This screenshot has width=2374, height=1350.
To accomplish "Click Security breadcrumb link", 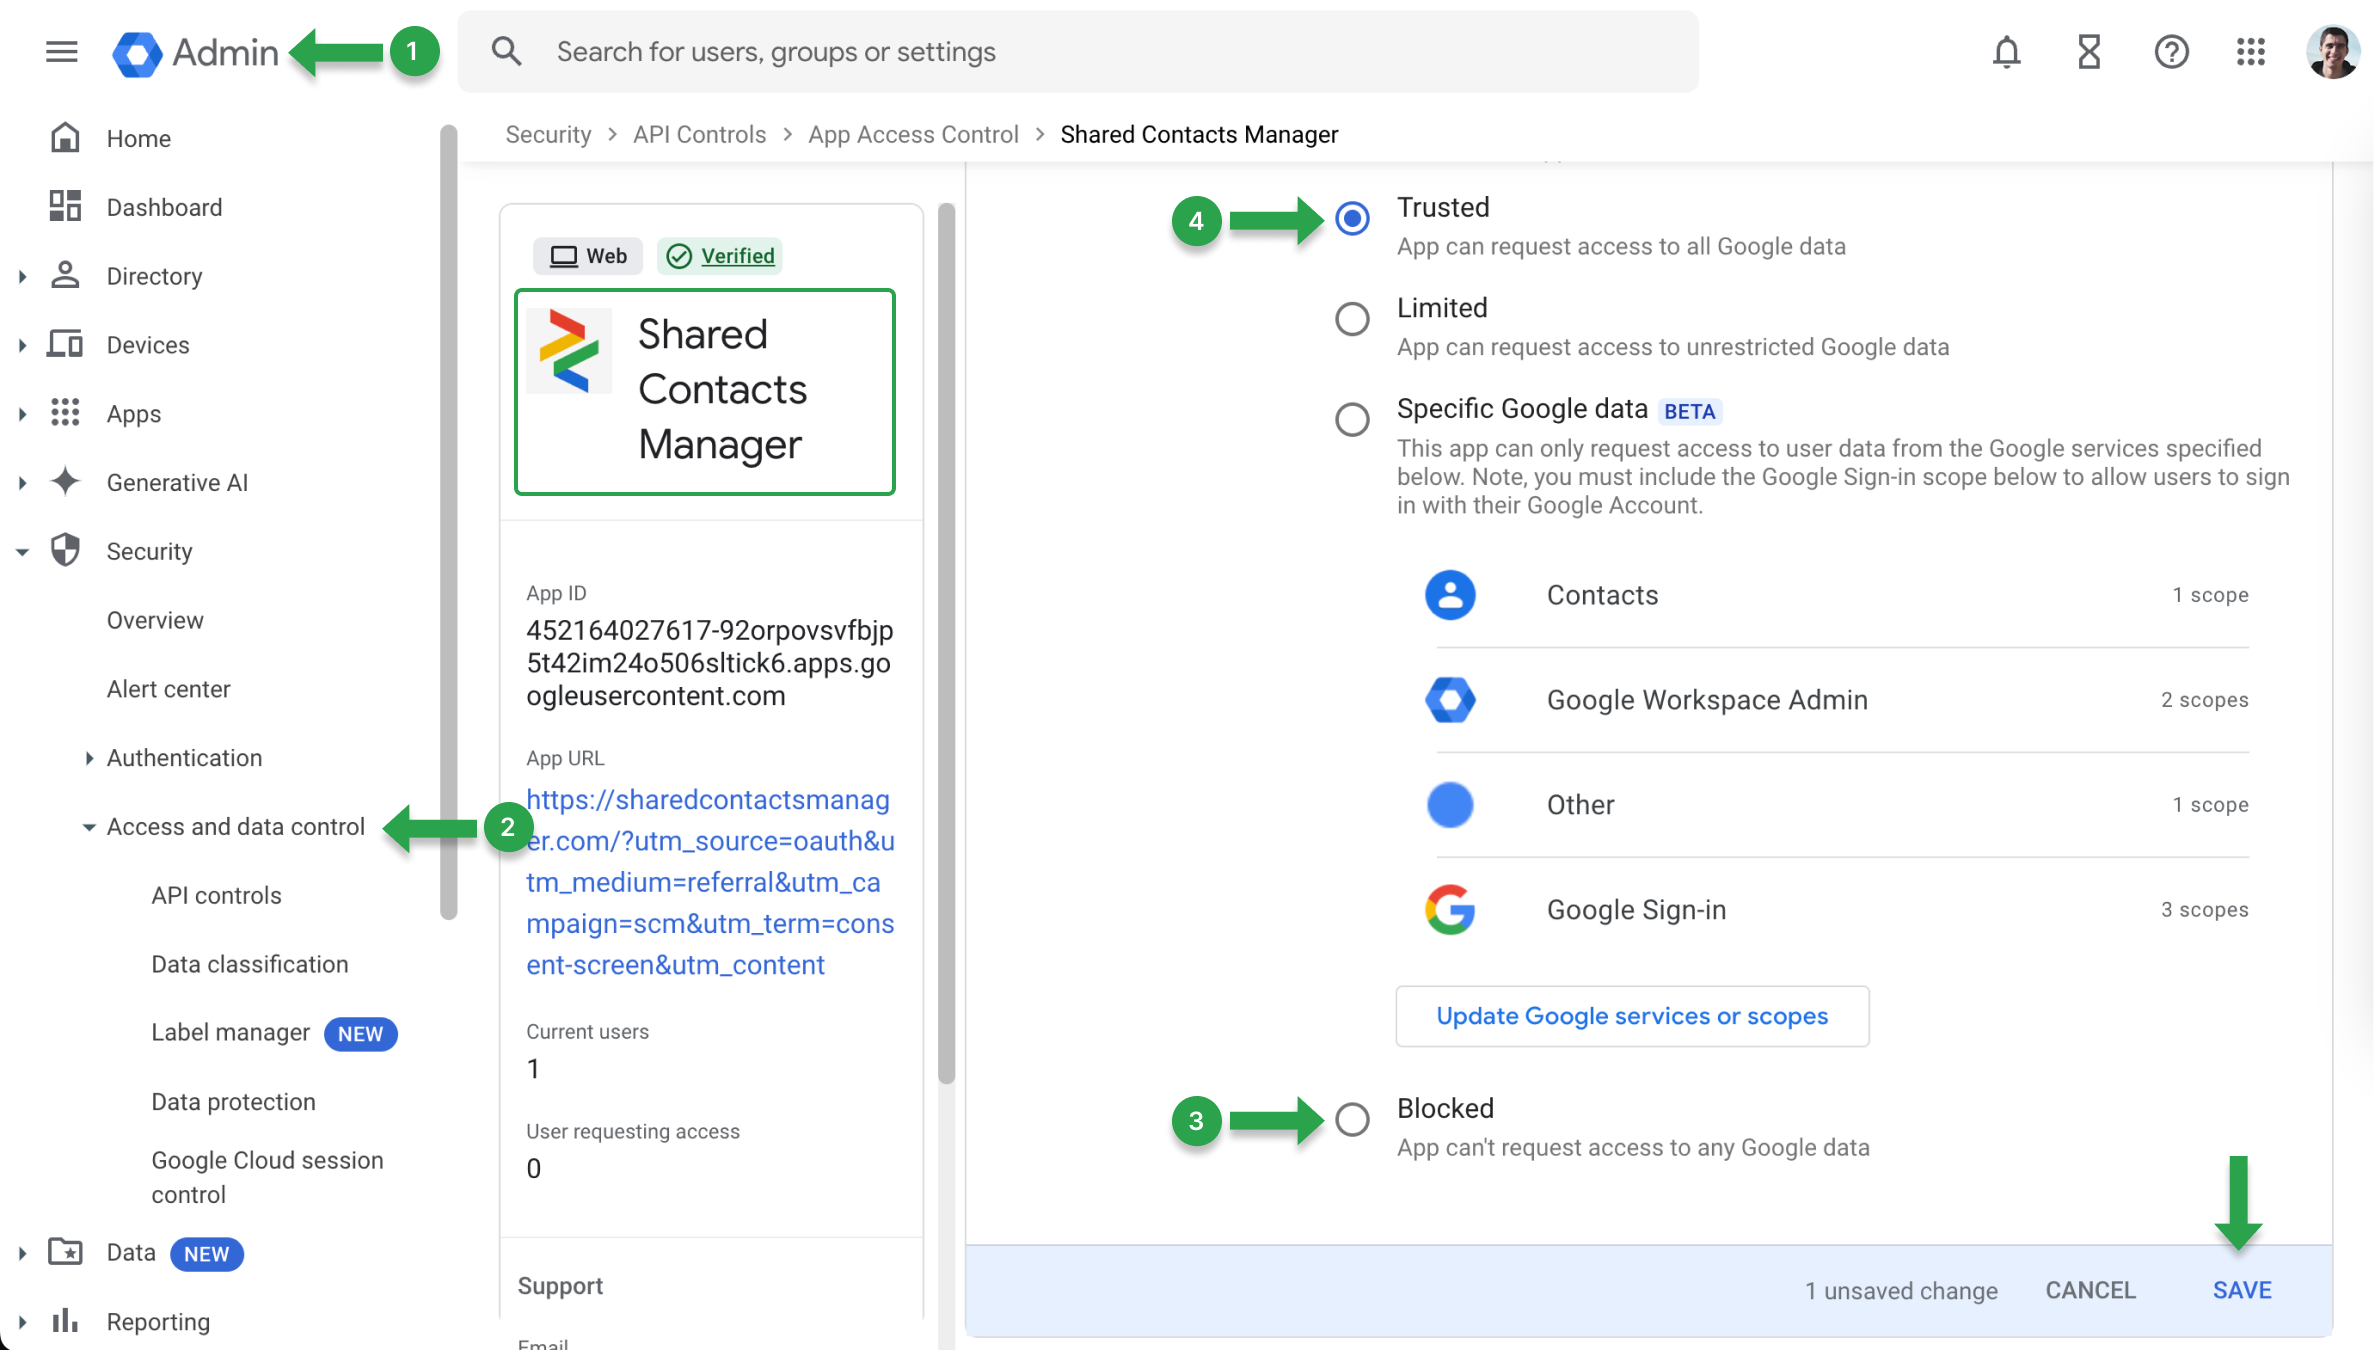I will (548, 134).
